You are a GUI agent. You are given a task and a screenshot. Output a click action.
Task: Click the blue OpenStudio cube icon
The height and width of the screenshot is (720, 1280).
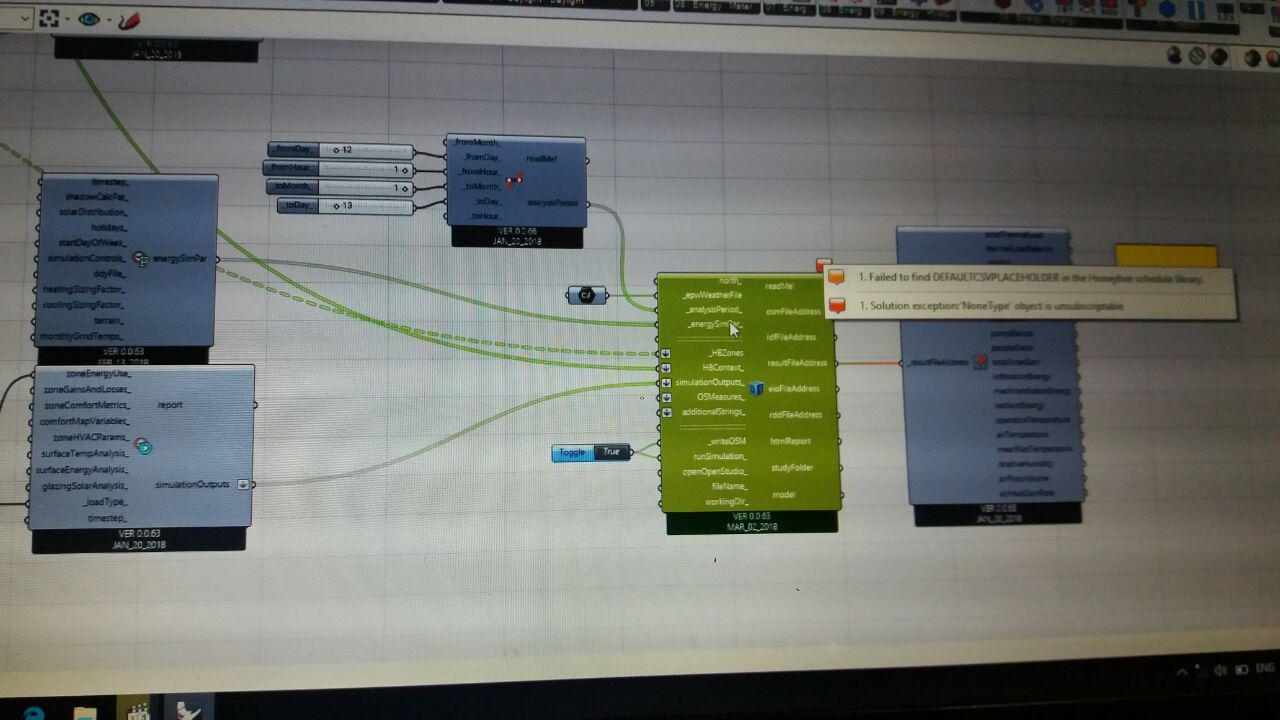[x=756, y=389]
